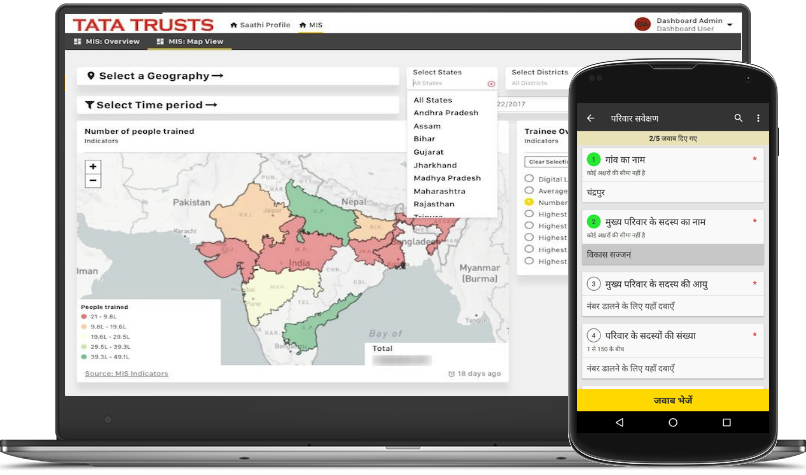806x475 pixels.
Task: Tap the question 2 green number badge
Action: [x=593, y=222]
